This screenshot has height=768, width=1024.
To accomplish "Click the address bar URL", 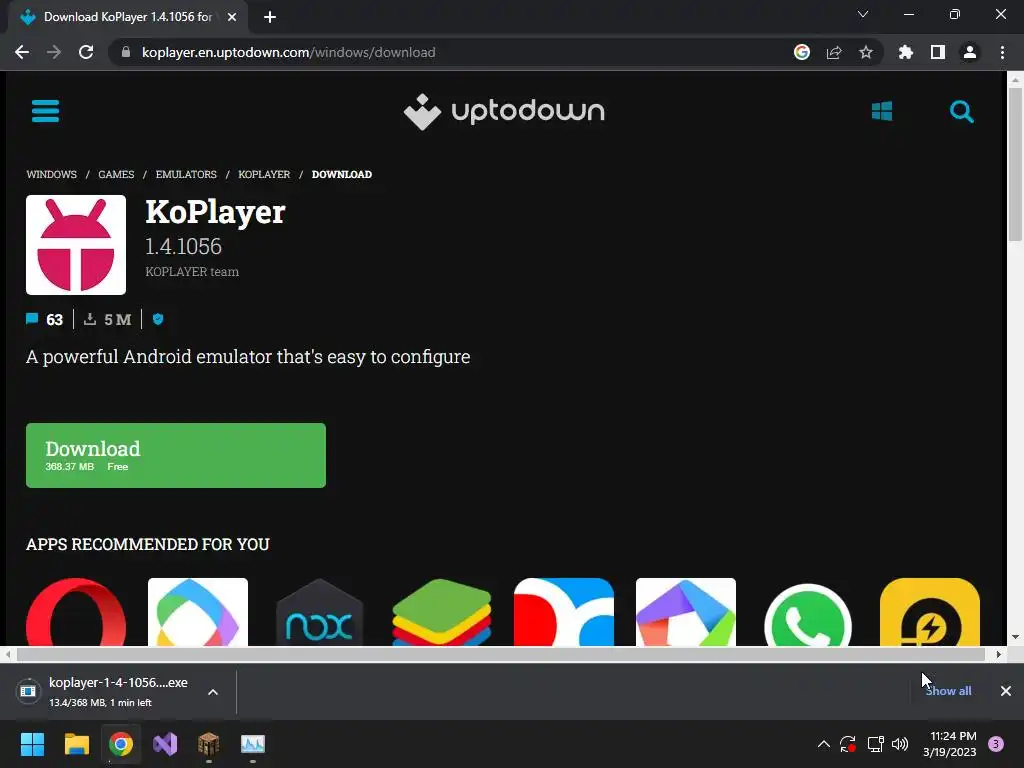I will point(288,52).
